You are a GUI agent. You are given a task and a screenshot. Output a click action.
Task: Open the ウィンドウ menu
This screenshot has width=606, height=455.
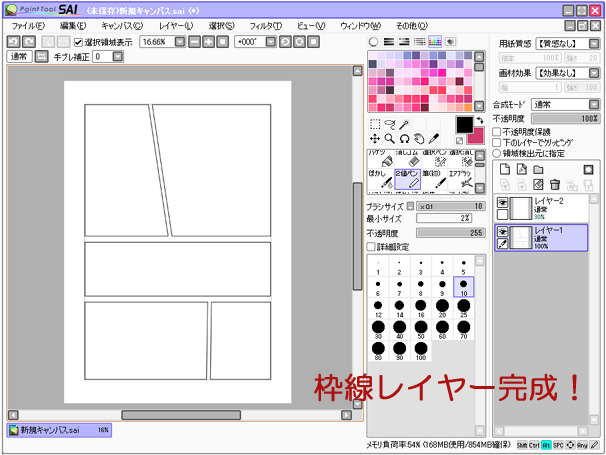coord(361,26)
